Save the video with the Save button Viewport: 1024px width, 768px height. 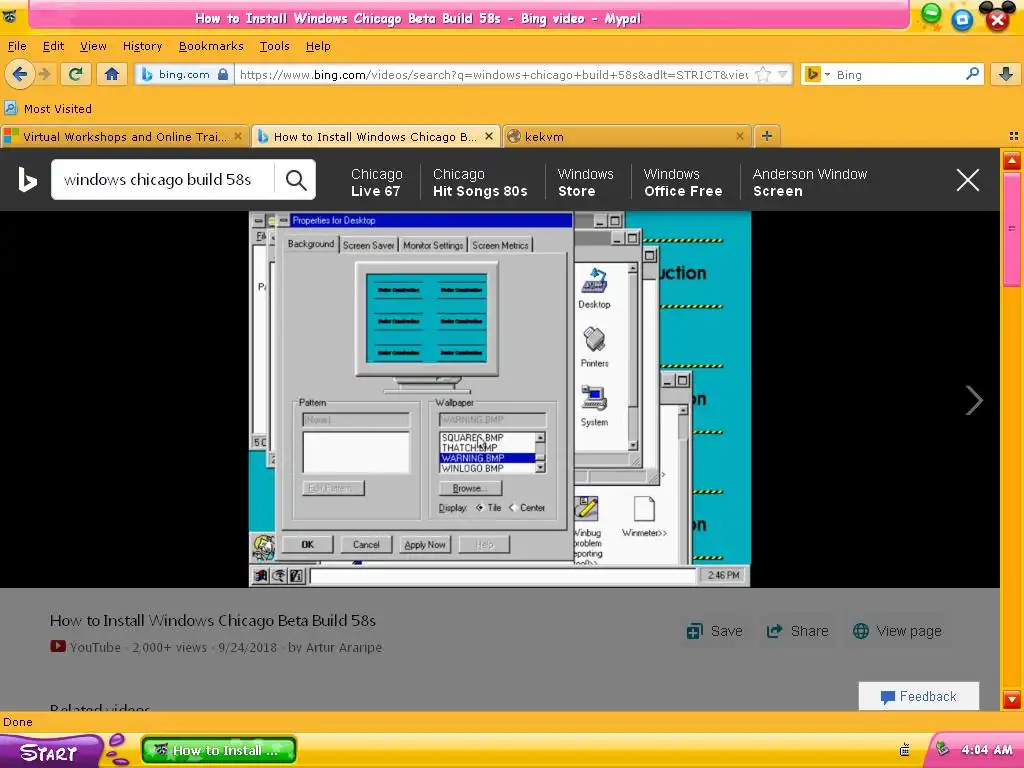pos(714,631)
